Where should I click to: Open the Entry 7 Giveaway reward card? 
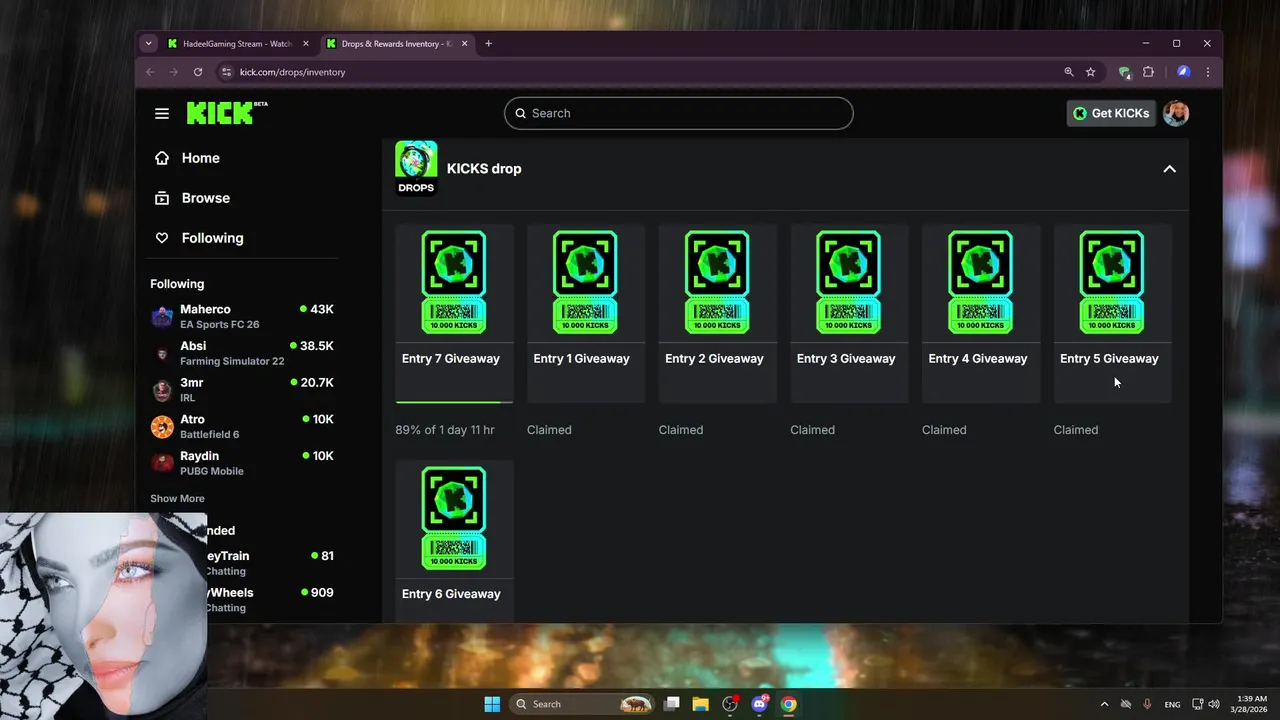pos(455,313)
